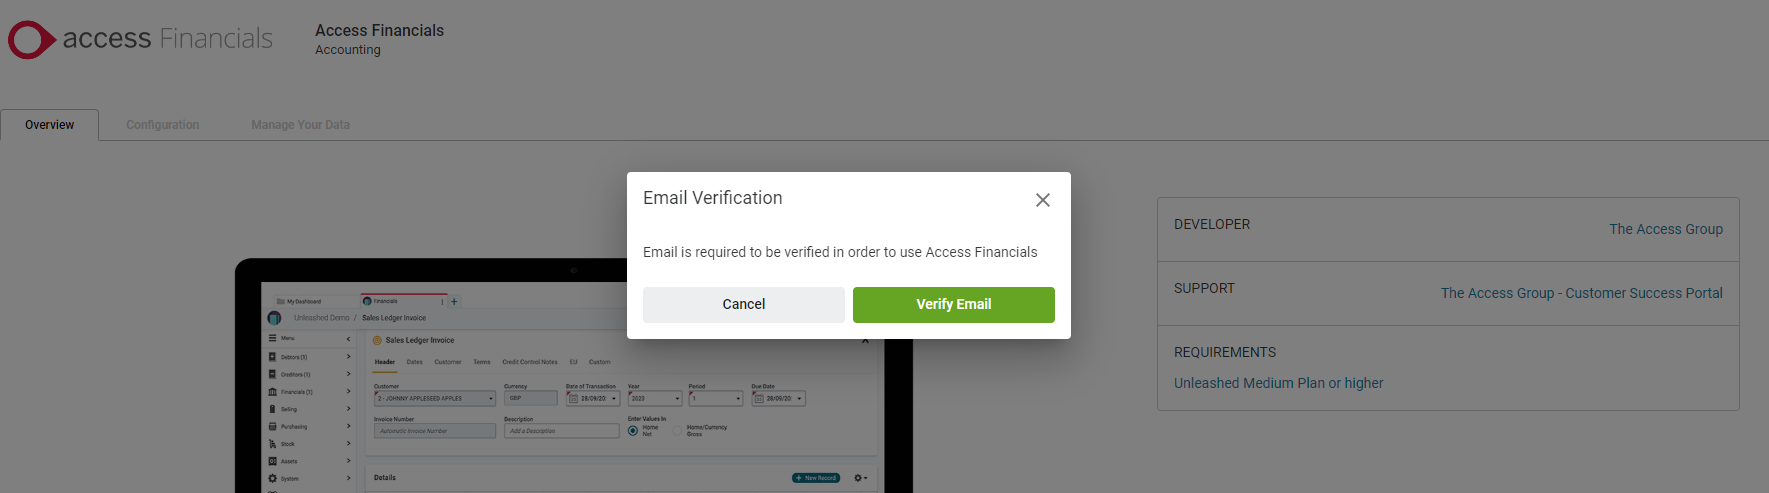Screen dimensions: 1769x493
Task: Select the Home Net radio button in preview
Action: pyautogui.click(x=633, y=431)
